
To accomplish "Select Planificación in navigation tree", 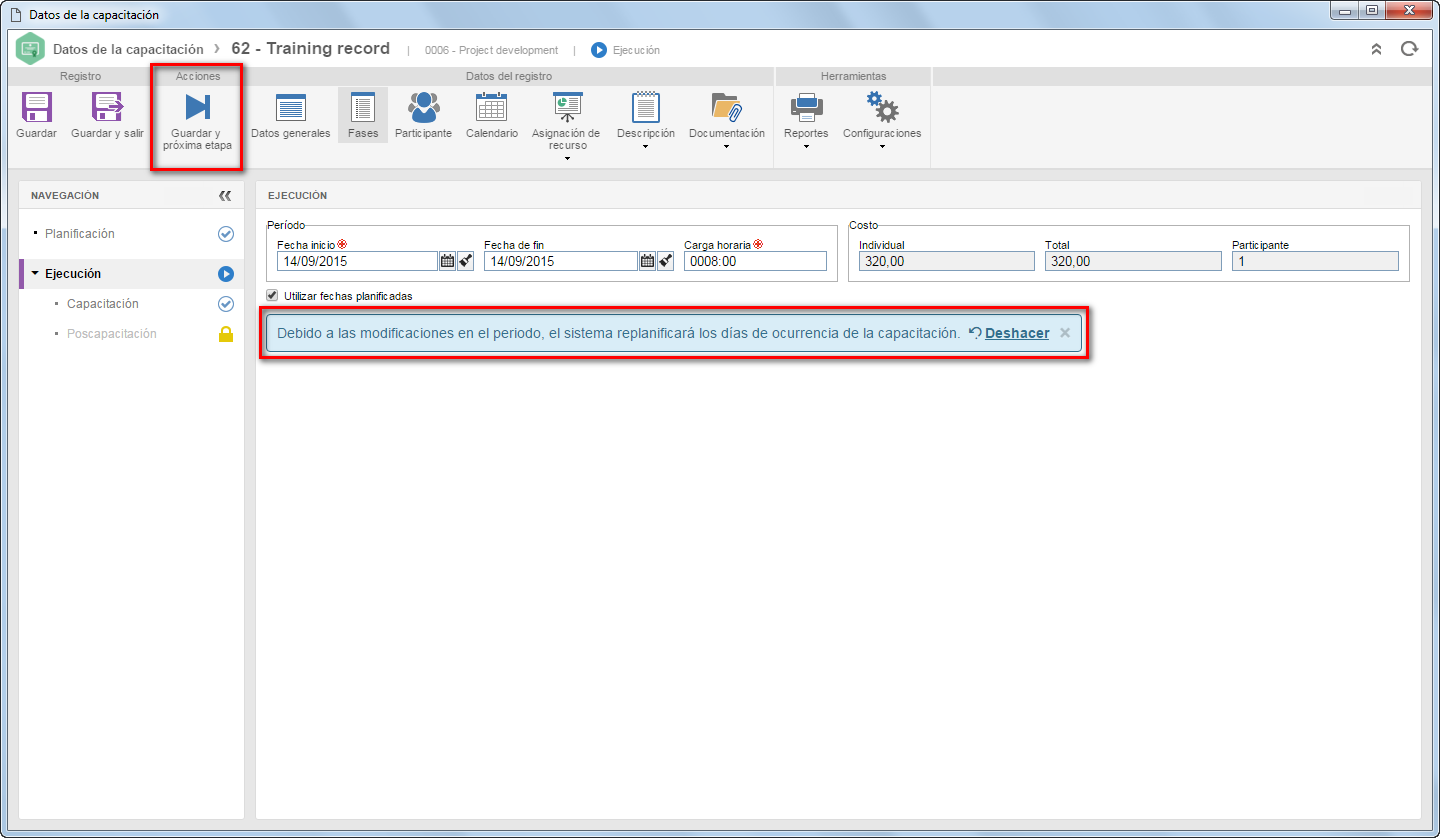I will 80,234.
